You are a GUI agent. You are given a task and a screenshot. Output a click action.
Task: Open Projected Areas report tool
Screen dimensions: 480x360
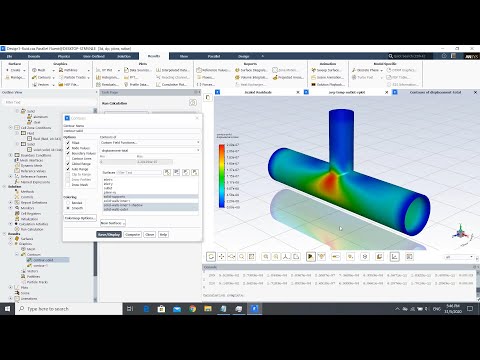[288, 77]
